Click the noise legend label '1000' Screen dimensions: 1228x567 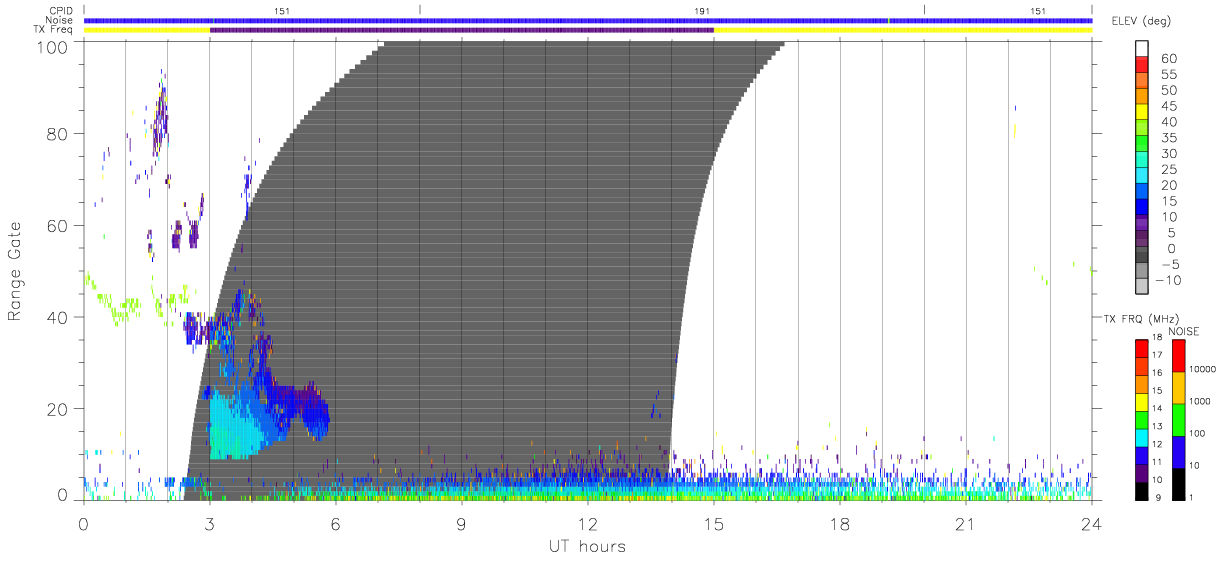[x=1202, y=402]
